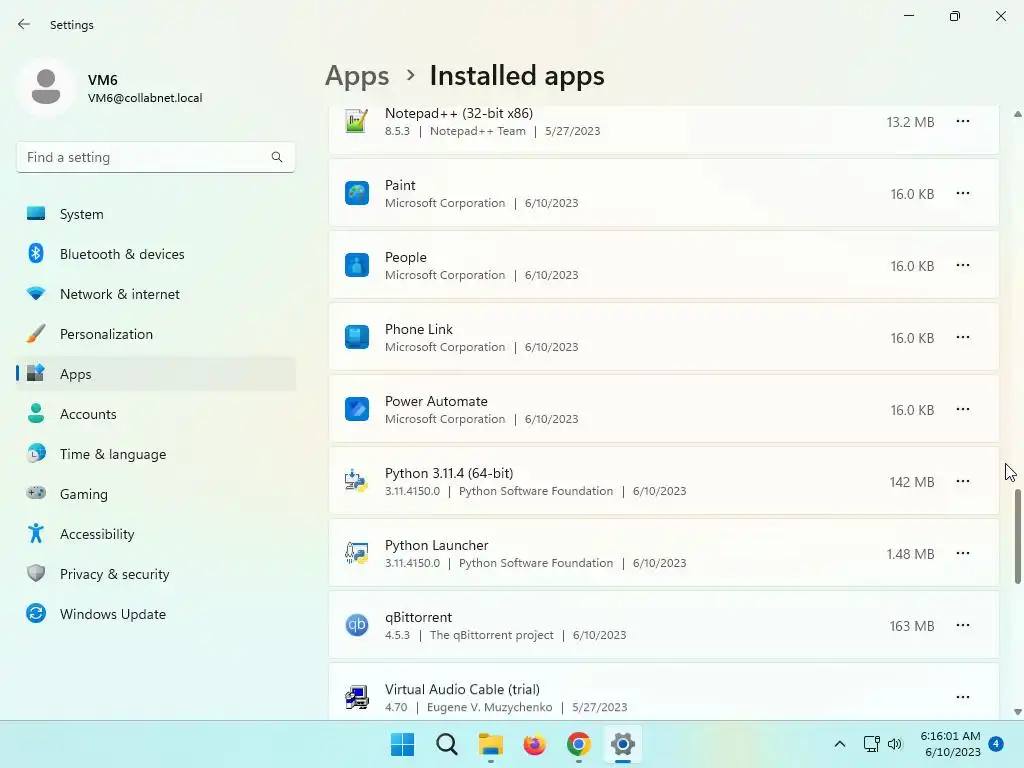
Task: Click the Python 3.11.4 size 142 MB
Action: pos(912,482)
